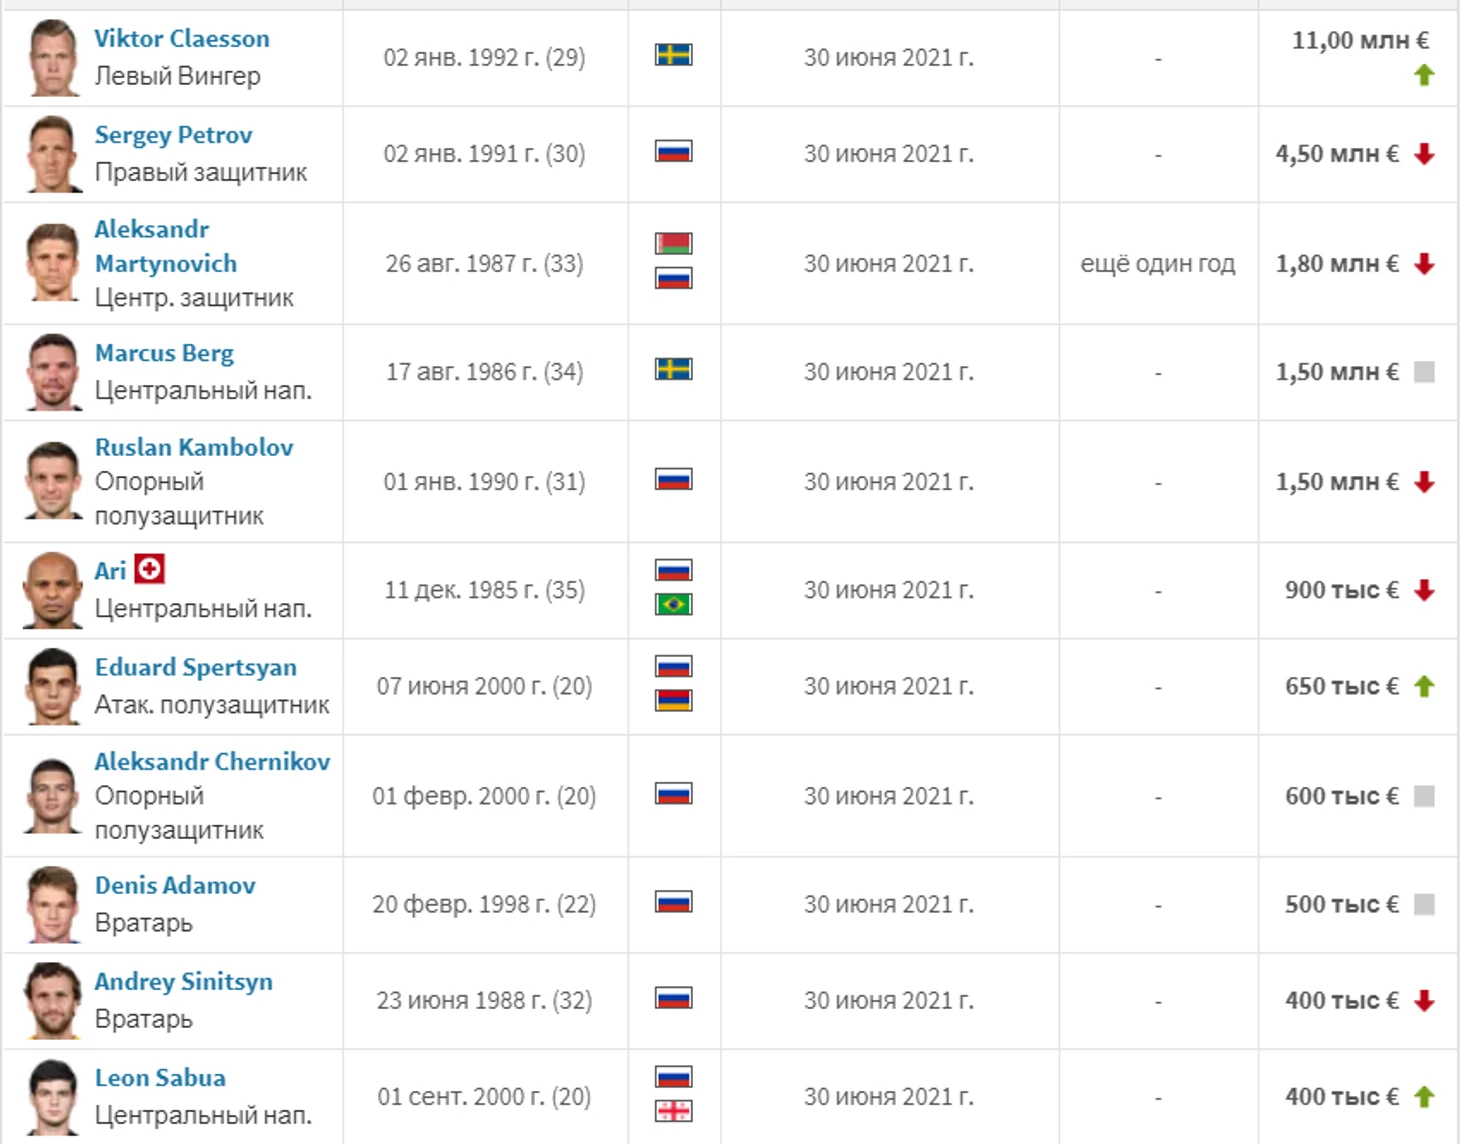Click the 'ещё один год' option cell

1158,264
